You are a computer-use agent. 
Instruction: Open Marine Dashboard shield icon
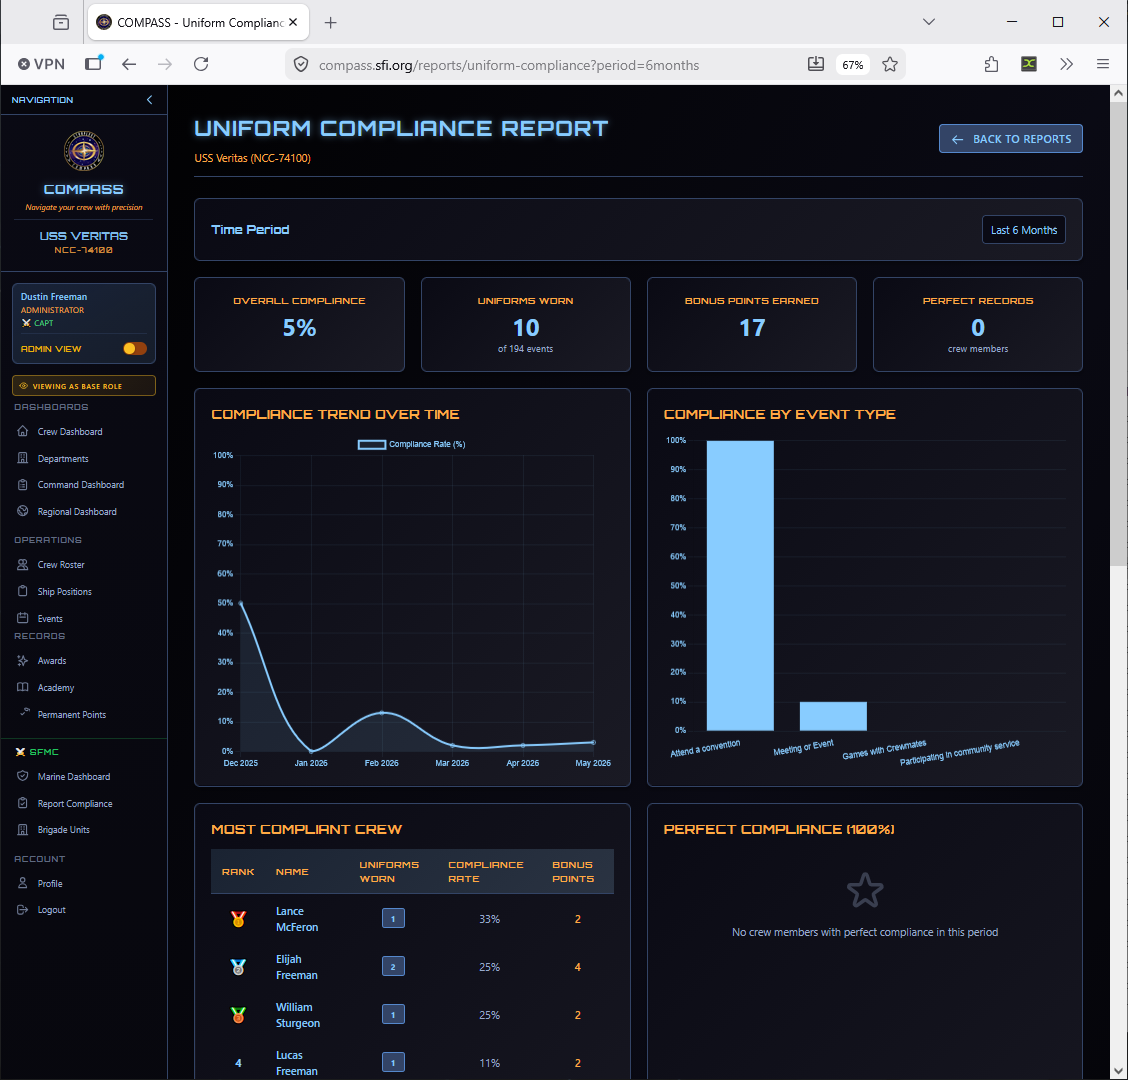click(x=23, y=776)
